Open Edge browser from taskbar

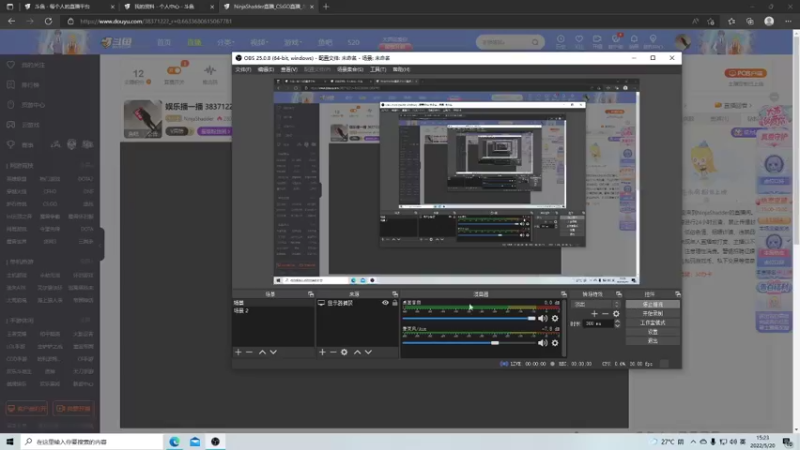(x=174, y=442)
